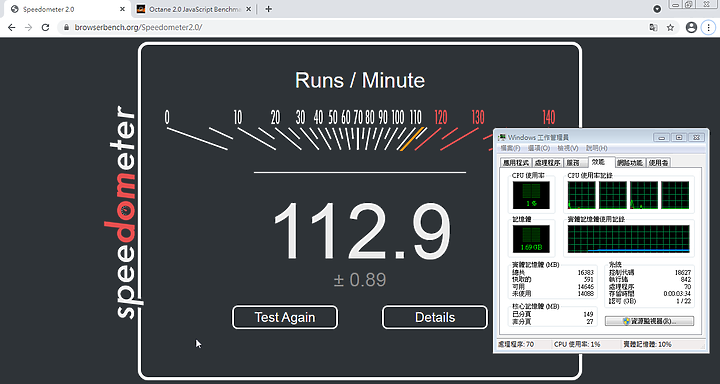720x384 pixels.
Task: Open 檢視(V) menu in Task Manager
Action: [568, 148]
